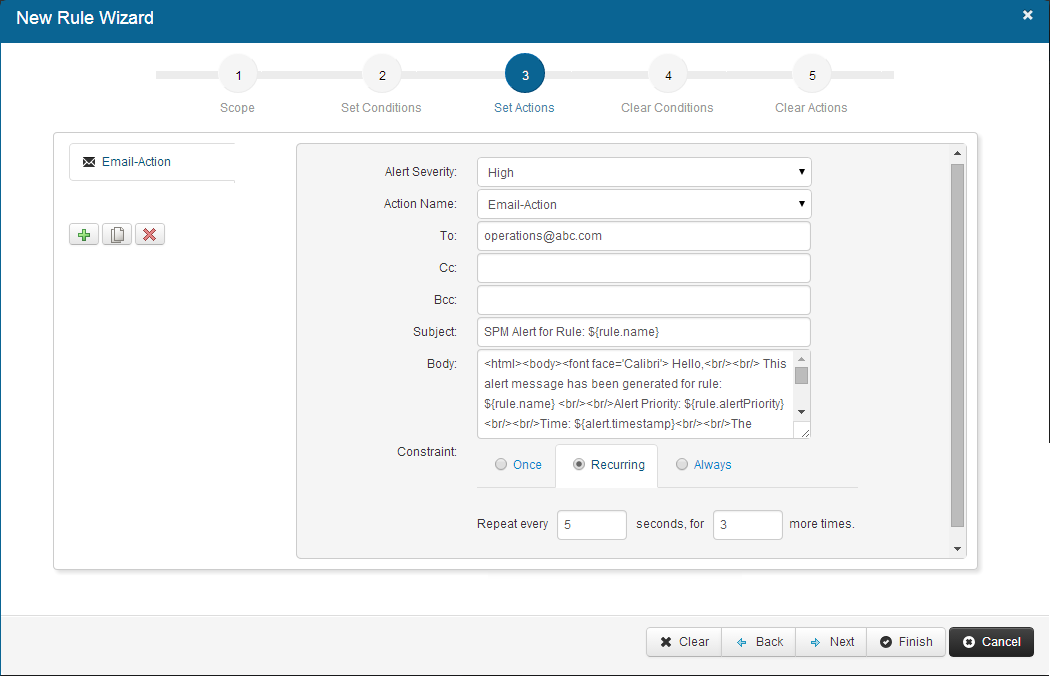Go to step 5 Clear Actions
This screenshot has height=680, width=1050.
point(812,74)
